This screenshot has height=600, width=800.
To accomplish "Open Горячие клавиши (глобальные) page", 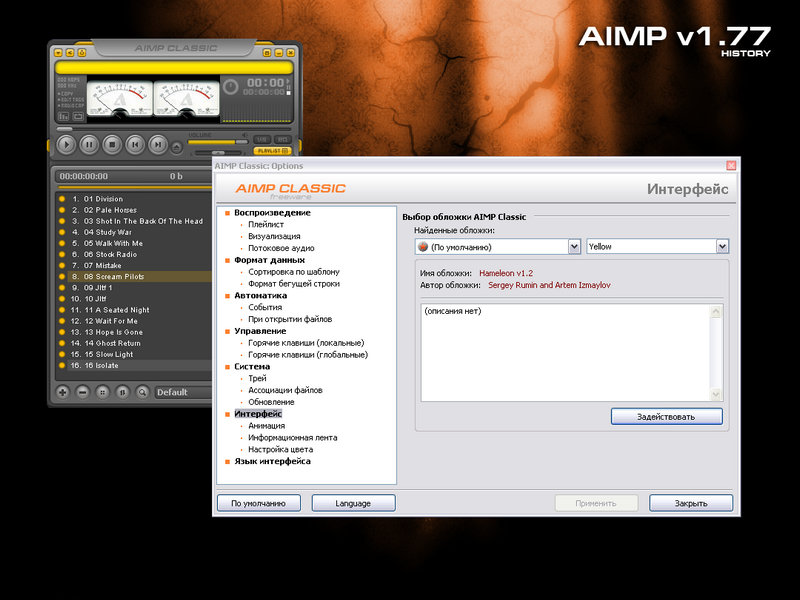I will (x=308, y=355).
